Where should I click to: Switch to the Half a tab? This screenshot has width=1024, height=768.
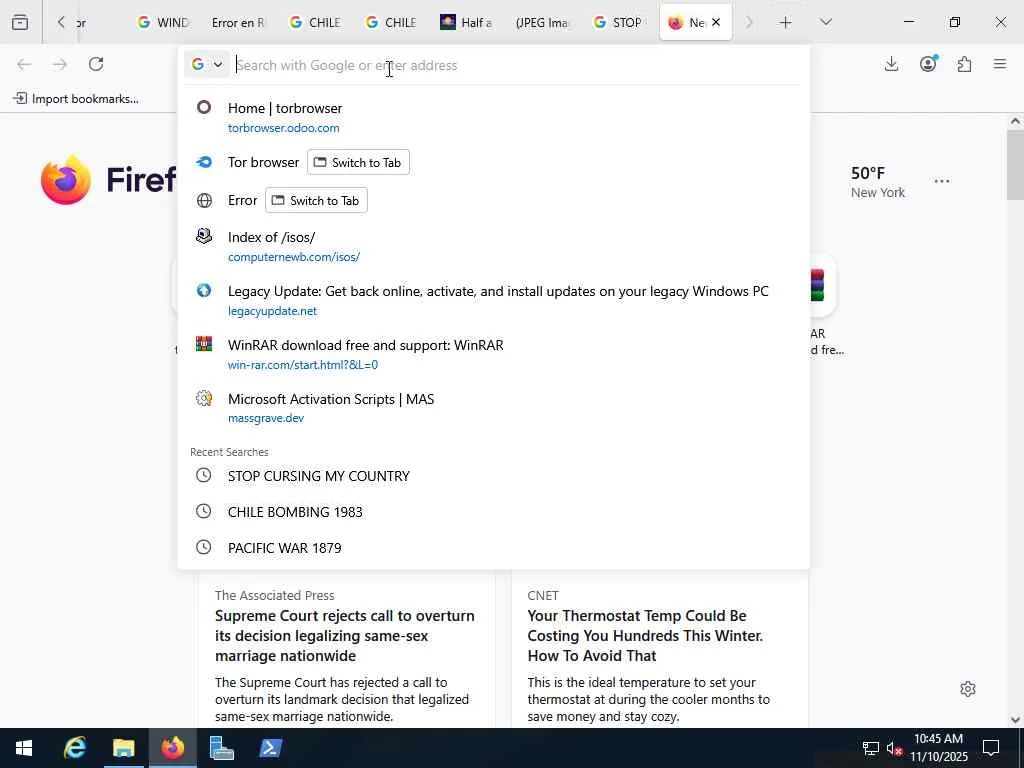point(466,22)
